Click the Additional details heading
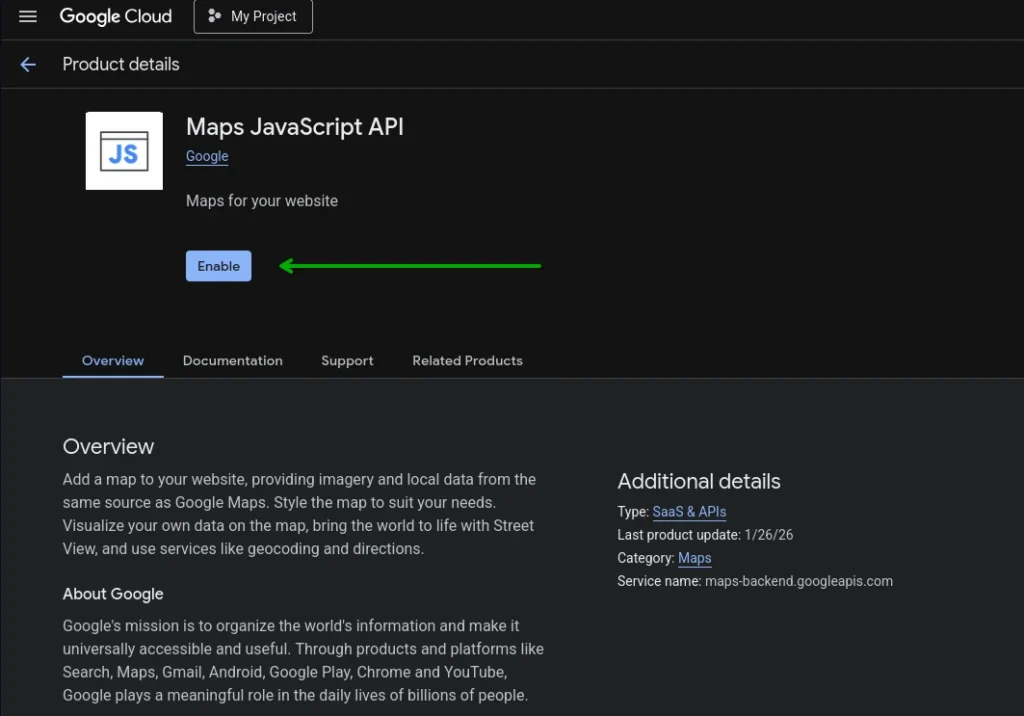This screenshot has width=1024, height=716. point(698,481)
